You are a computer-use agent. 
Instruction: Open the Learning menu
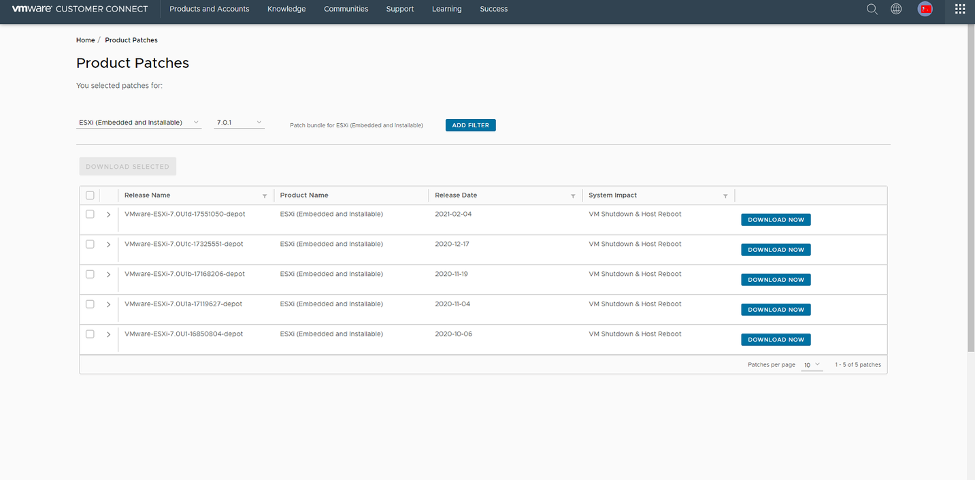pos(447,9)
